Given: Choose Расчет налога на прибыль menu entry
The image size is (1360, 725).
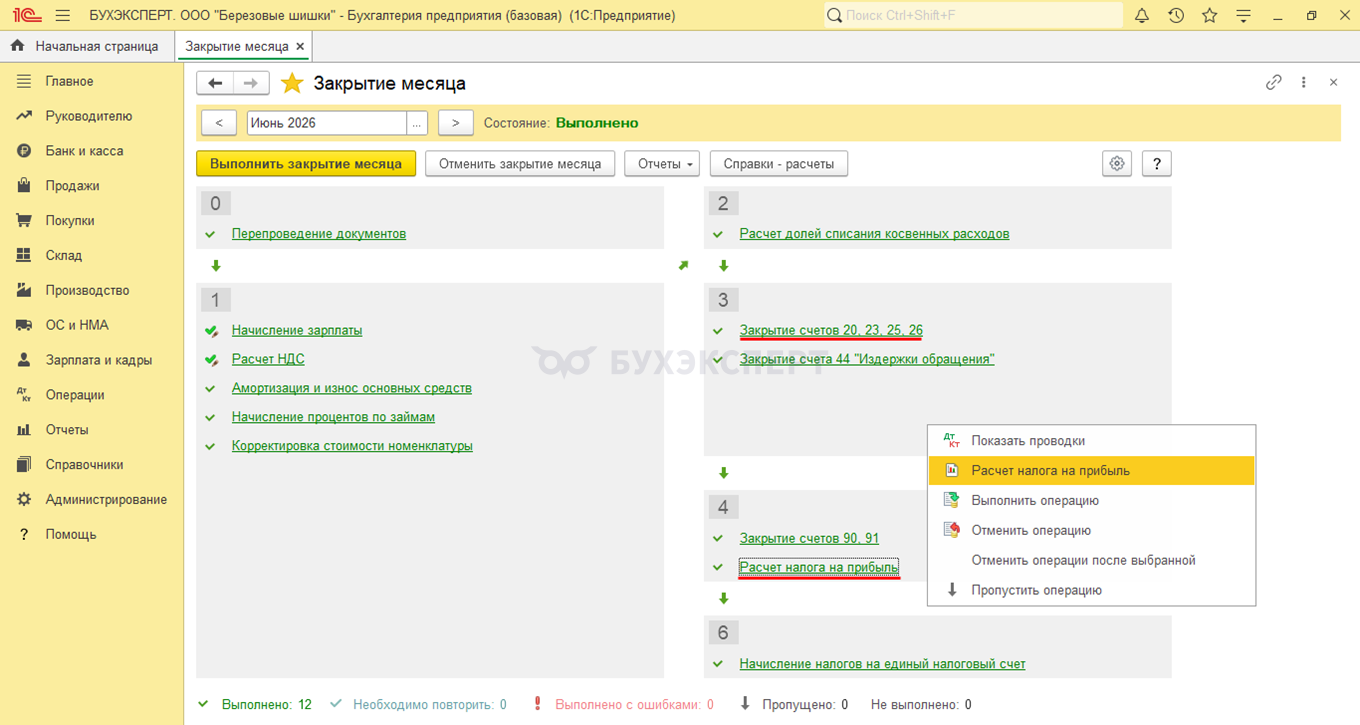Looking at the screenshot, I should coord(1091,471).
